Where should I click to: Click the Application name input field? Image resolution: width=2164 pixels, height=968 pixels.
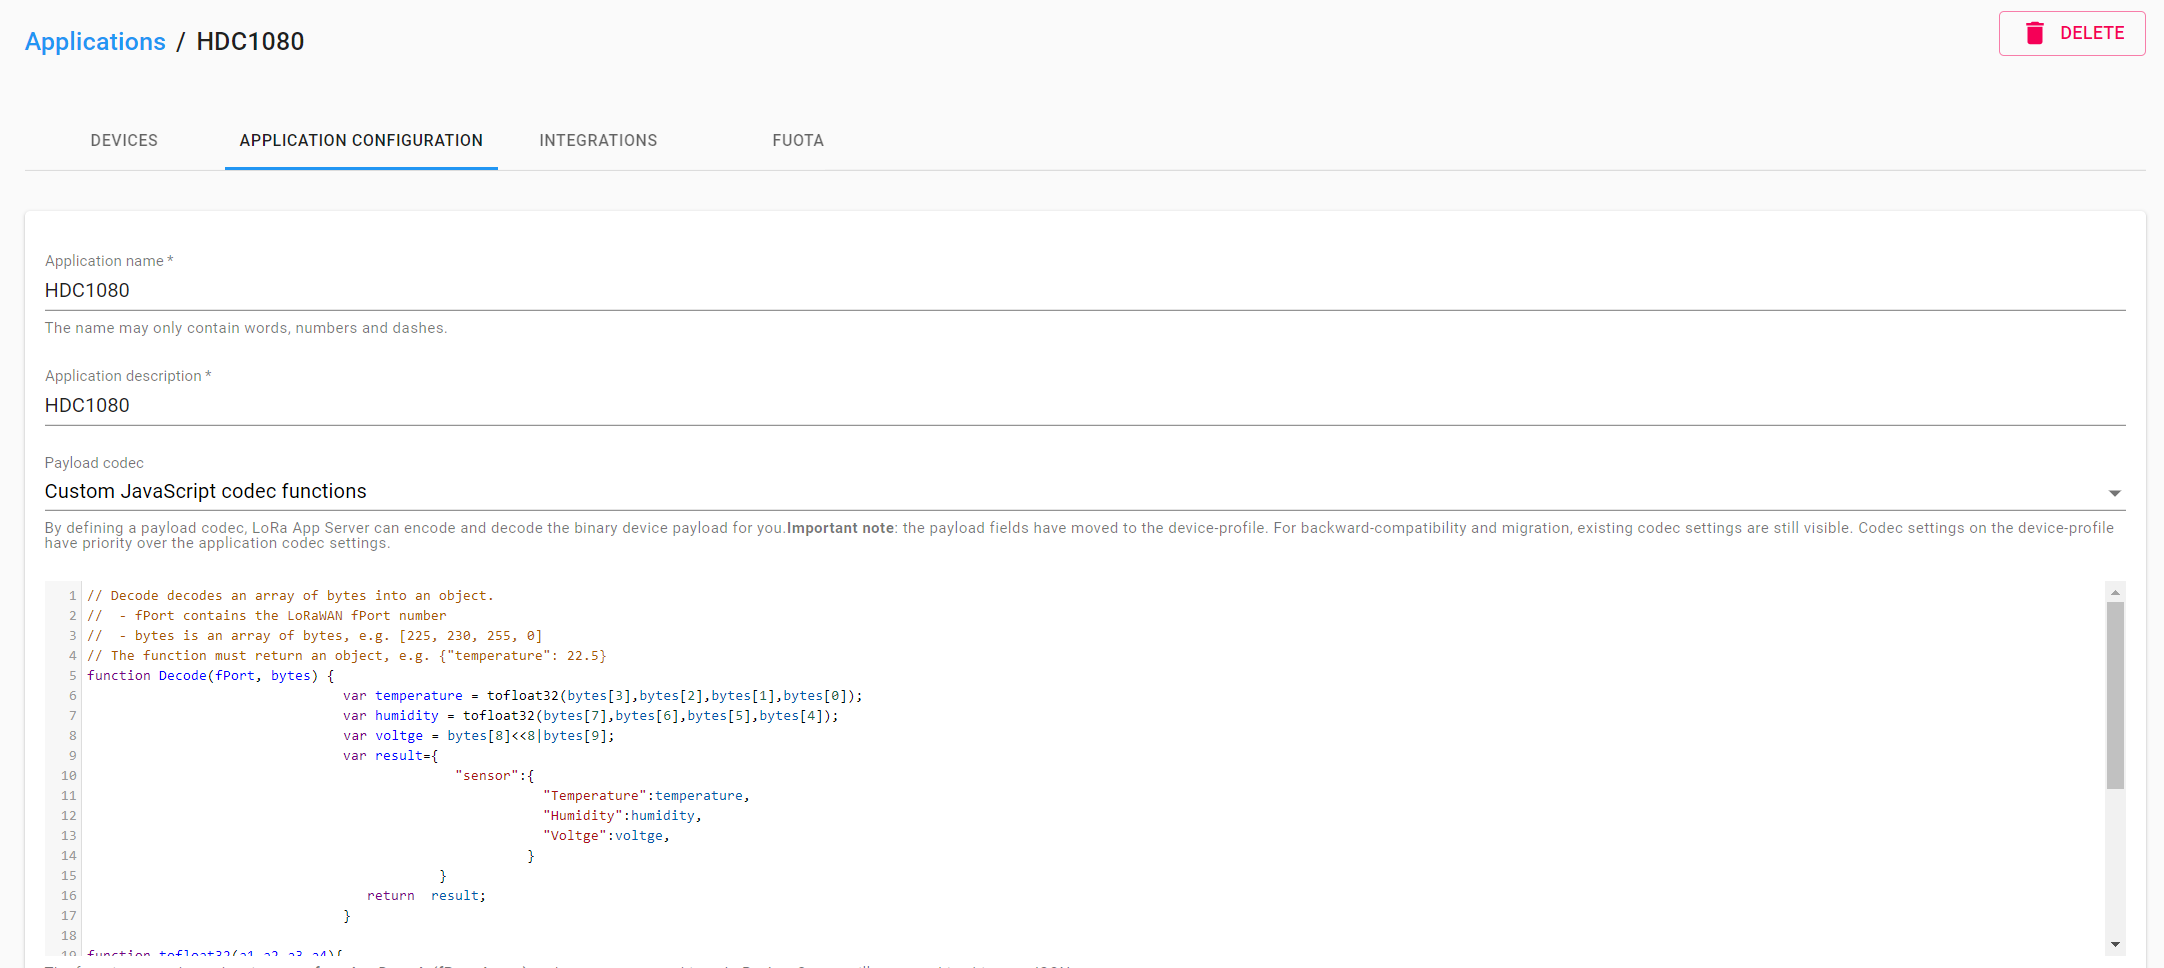[x=1084, y=290]
